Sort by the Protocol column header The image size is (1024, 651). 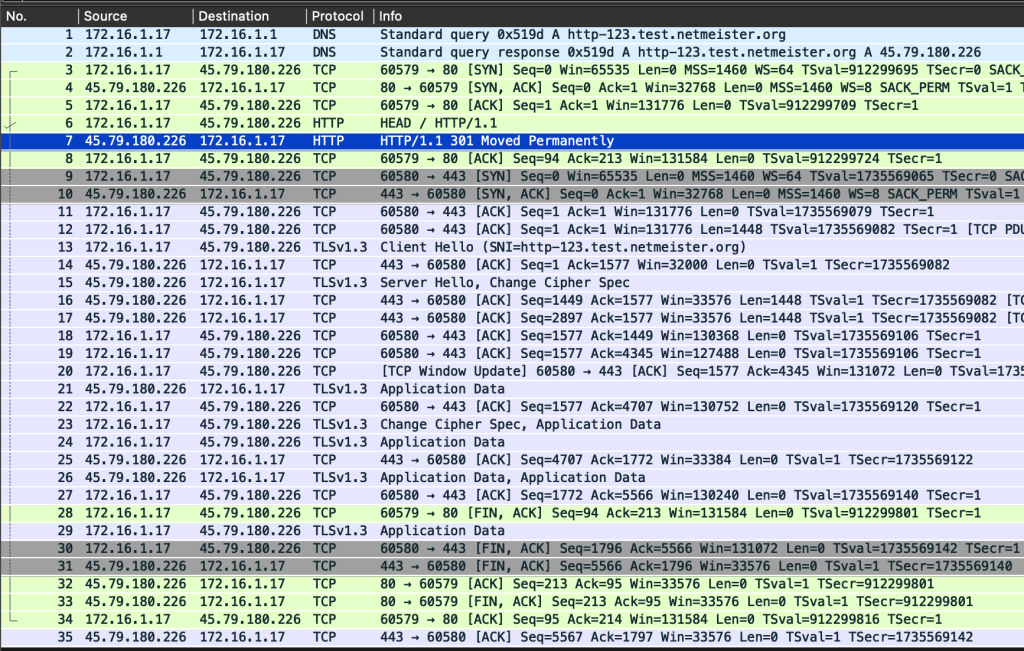(x=340, y=16)
